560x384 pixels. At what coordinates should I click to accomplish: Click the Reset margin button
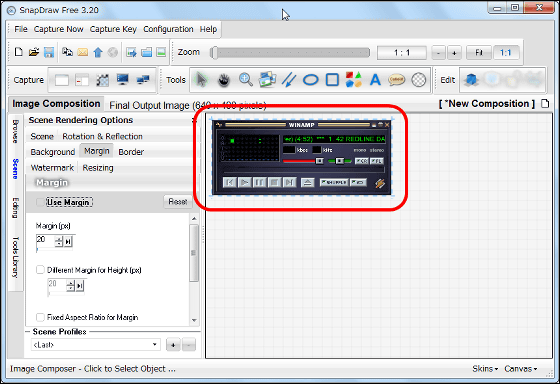(x=178, y=202)
